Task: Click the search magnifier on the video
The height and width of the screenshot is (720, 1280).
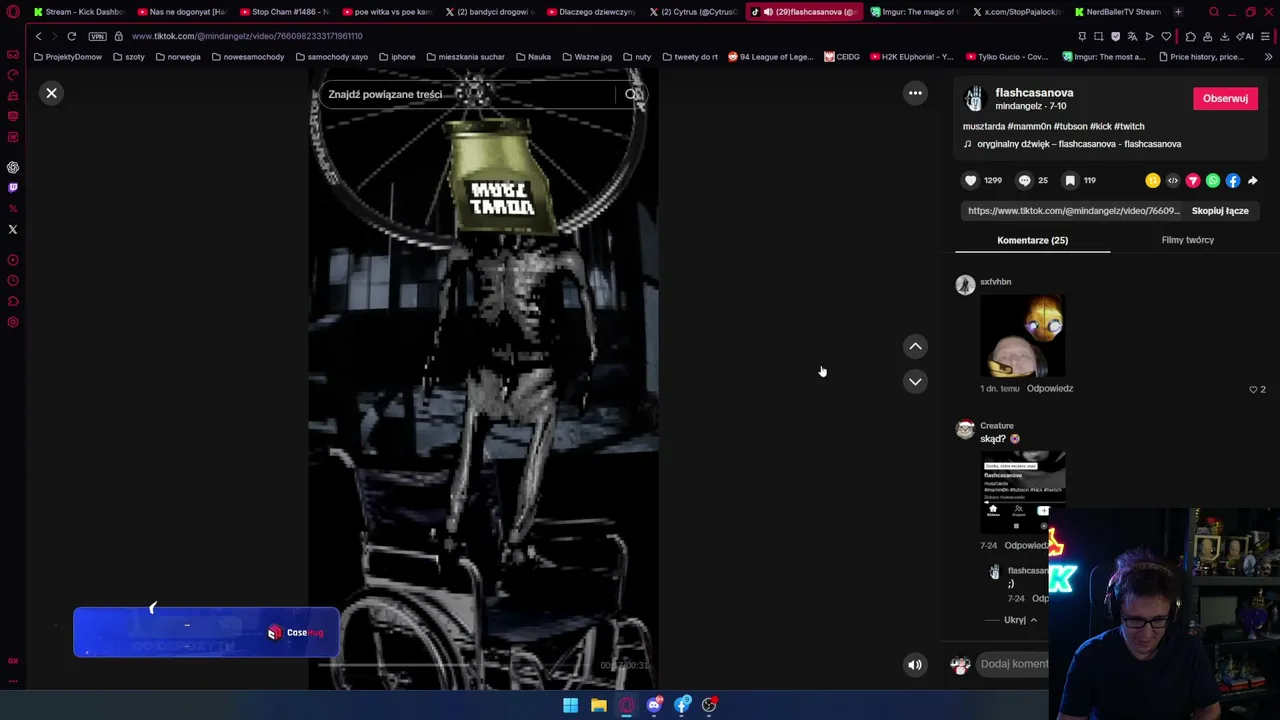Action: coord(632,94)
